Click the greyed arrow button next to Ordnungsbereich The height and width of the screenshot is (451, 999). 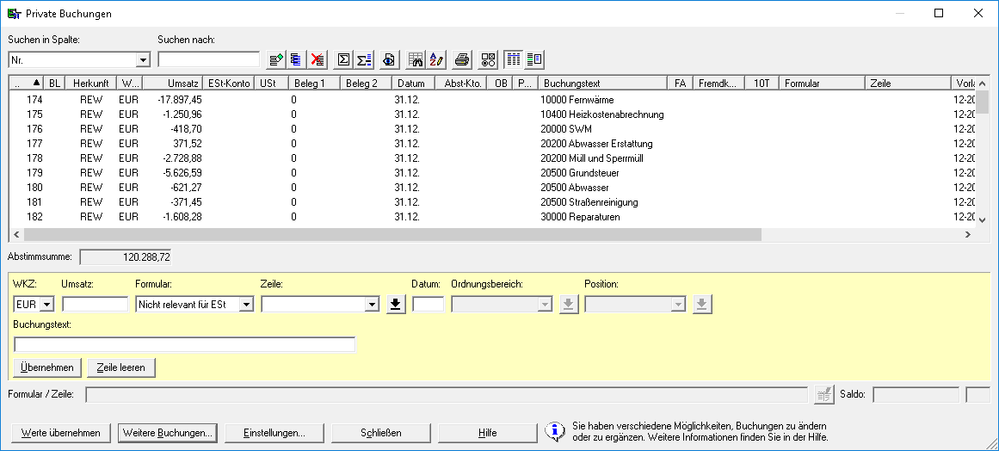[x=568, y=304]
